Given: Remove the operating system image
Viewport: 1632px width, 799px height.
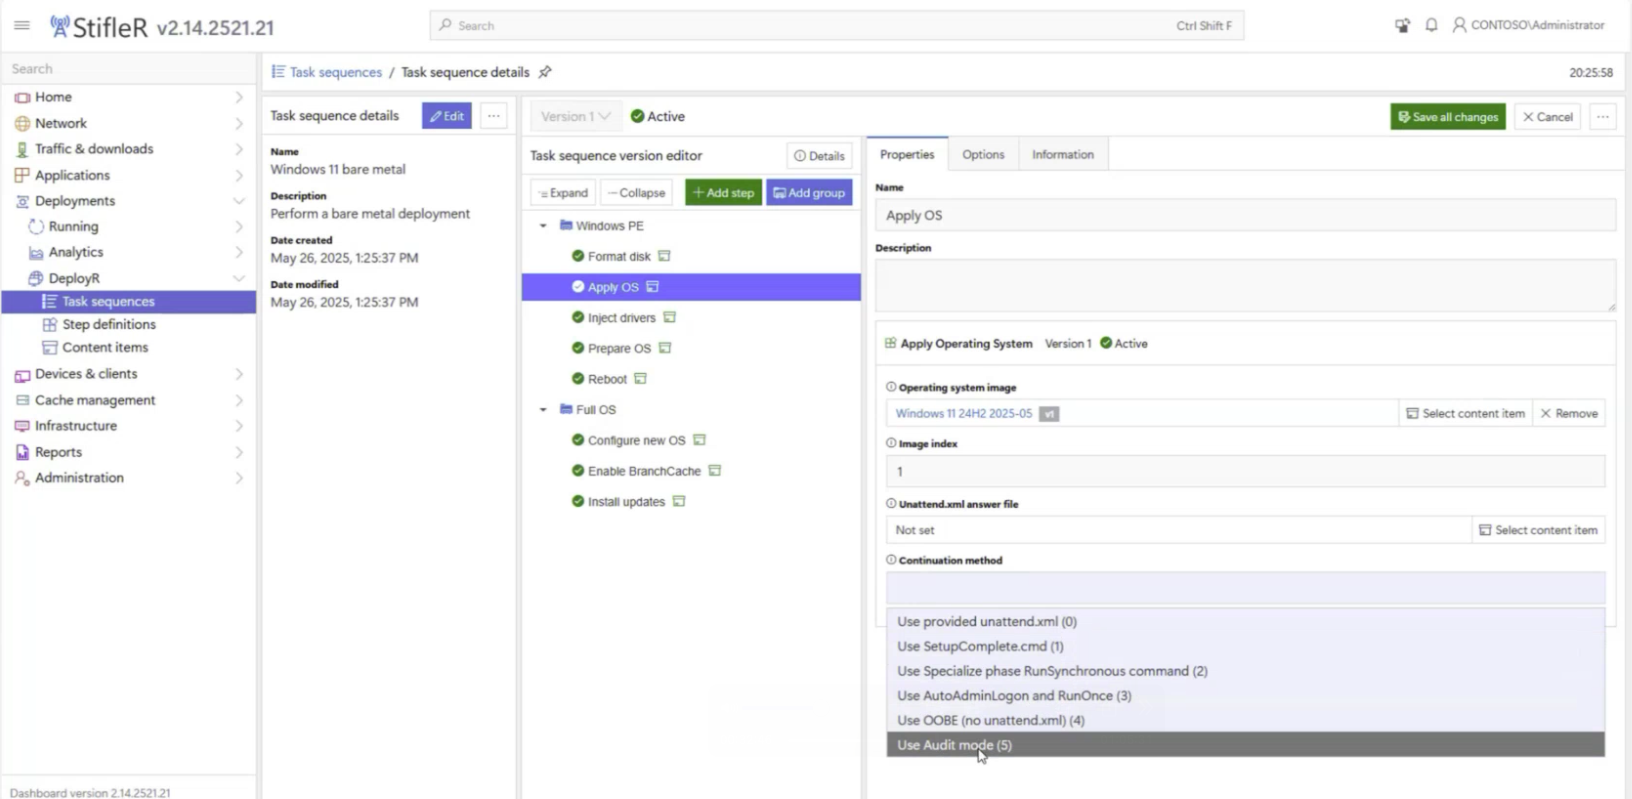Looking at the screenshot, I should [x=1569, y=413].
